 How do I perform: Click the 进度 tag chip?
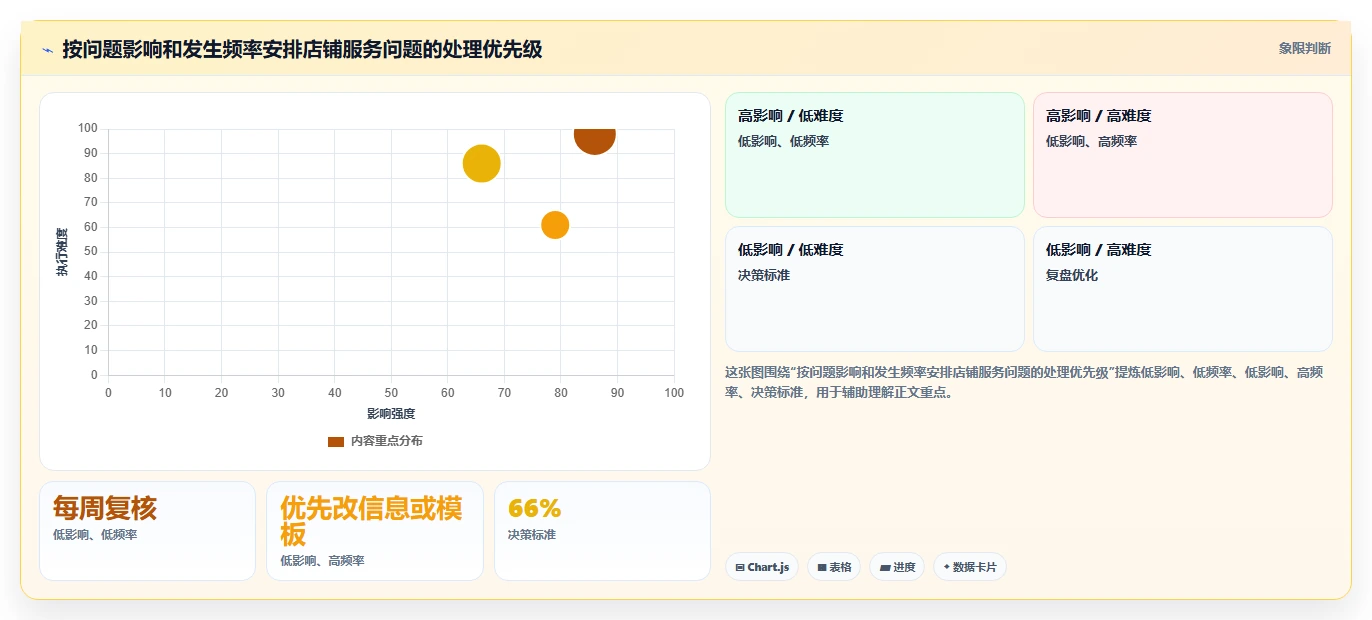coord(896,567)
